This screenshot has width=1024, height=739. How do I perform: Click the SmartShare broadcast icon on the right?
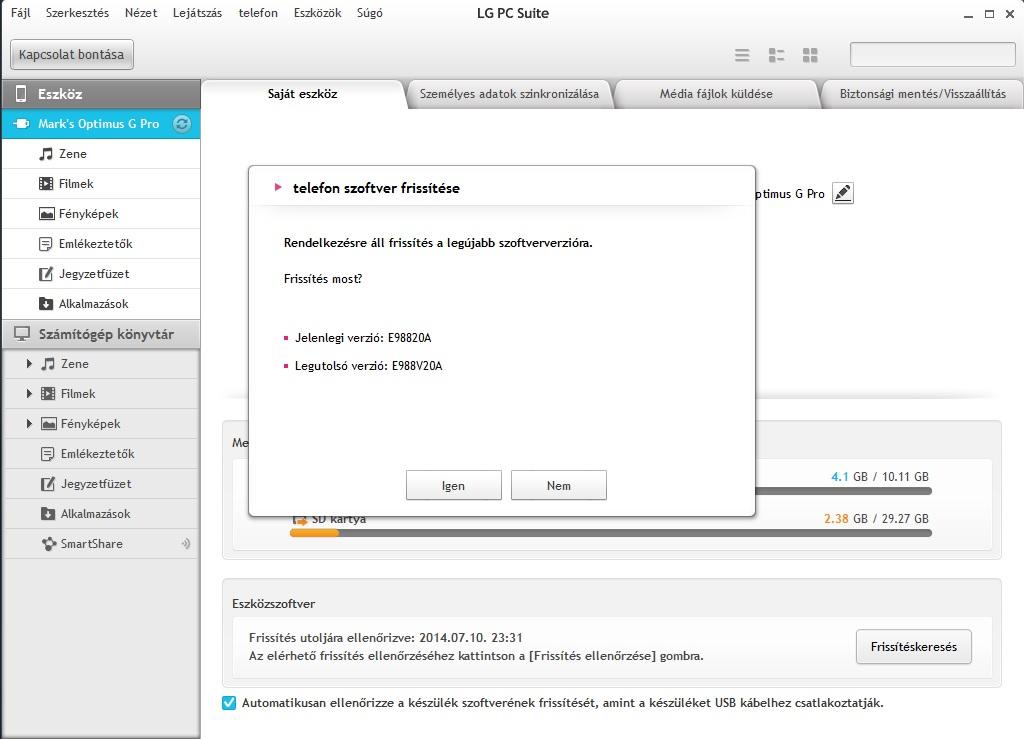[186, 544]
